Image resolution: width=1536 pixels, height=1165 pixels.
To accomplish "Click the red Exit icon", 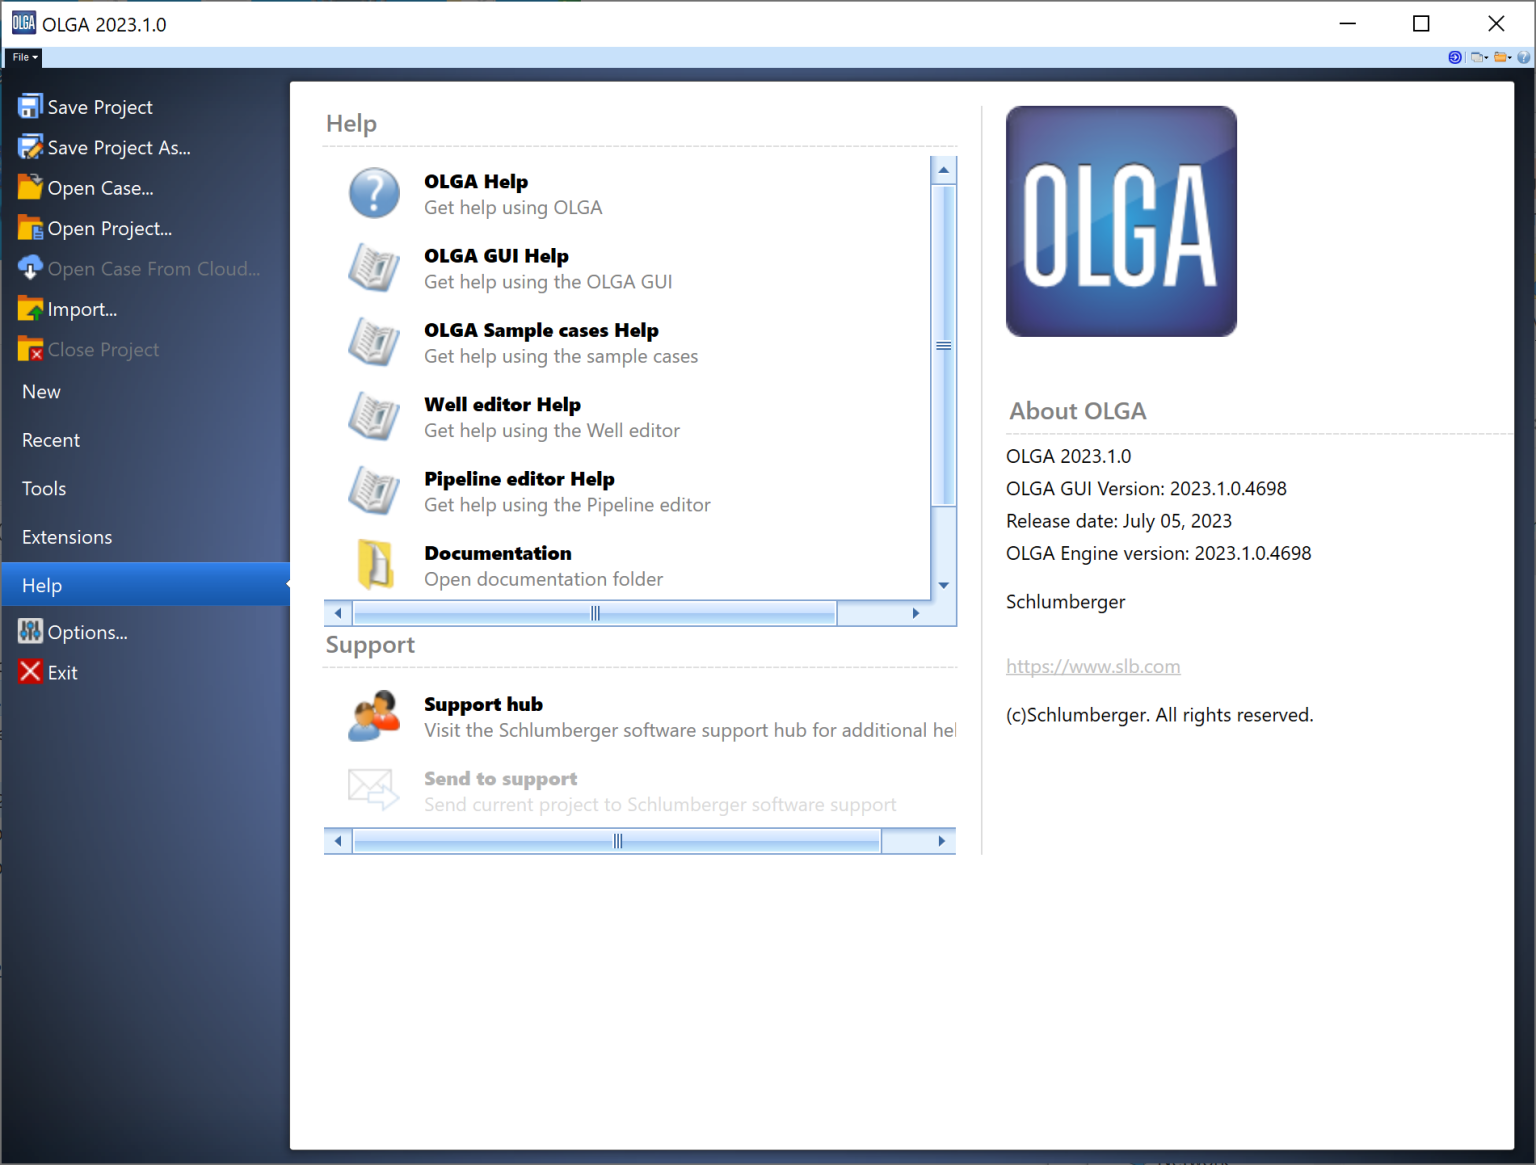I will coord(29,671).
